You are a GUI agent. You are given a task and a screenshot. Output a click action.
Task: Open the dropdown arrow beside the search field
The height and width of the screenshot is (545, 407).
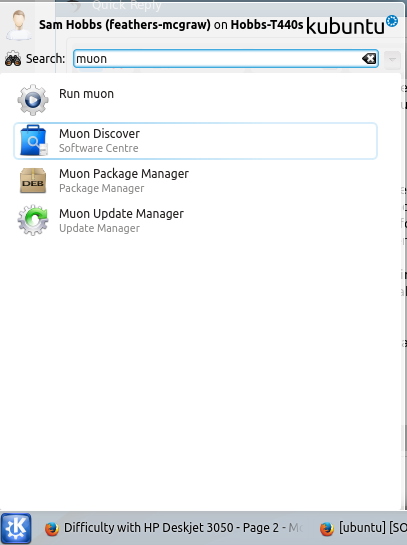tap(392, 59)
